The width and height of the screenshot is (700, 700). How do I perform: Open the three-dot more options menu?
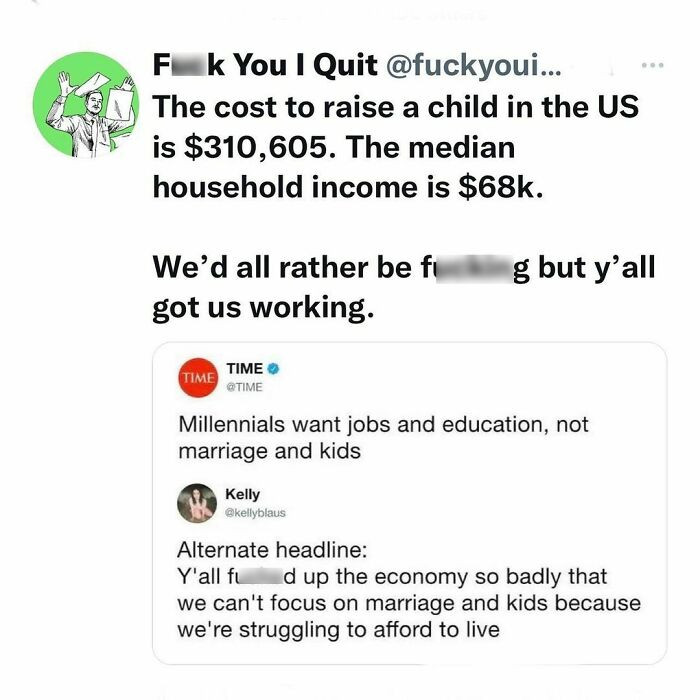(652, 66)
